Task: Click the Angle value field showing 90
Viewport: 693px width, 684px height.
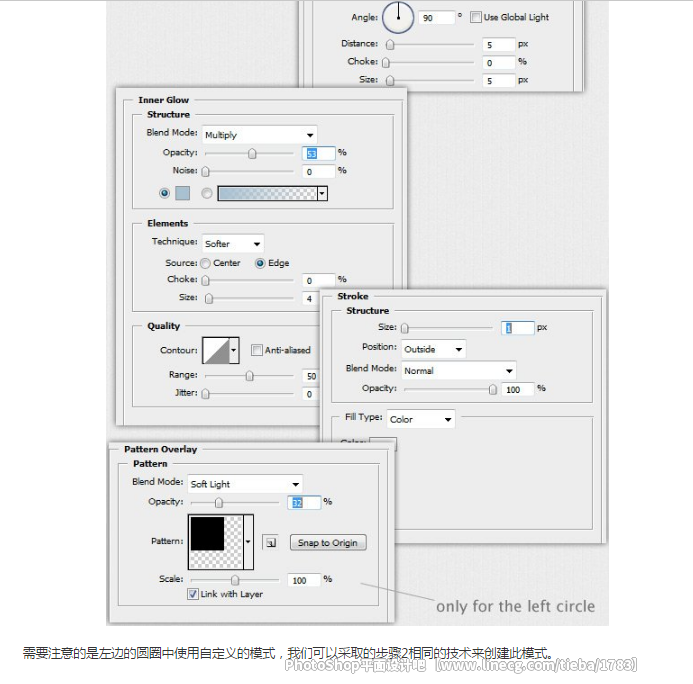Action: (x=436, y=18)
